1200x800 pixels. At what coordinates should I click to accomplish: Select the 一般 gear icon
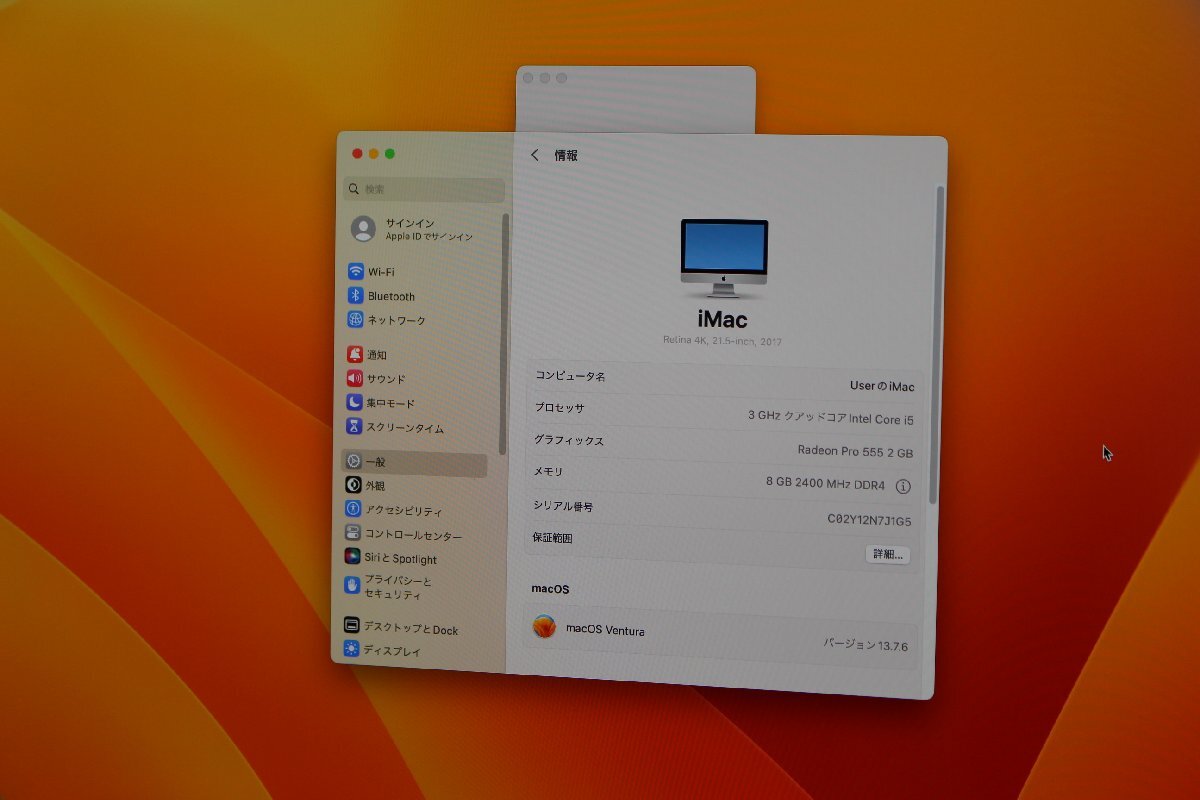click(353, 461)
